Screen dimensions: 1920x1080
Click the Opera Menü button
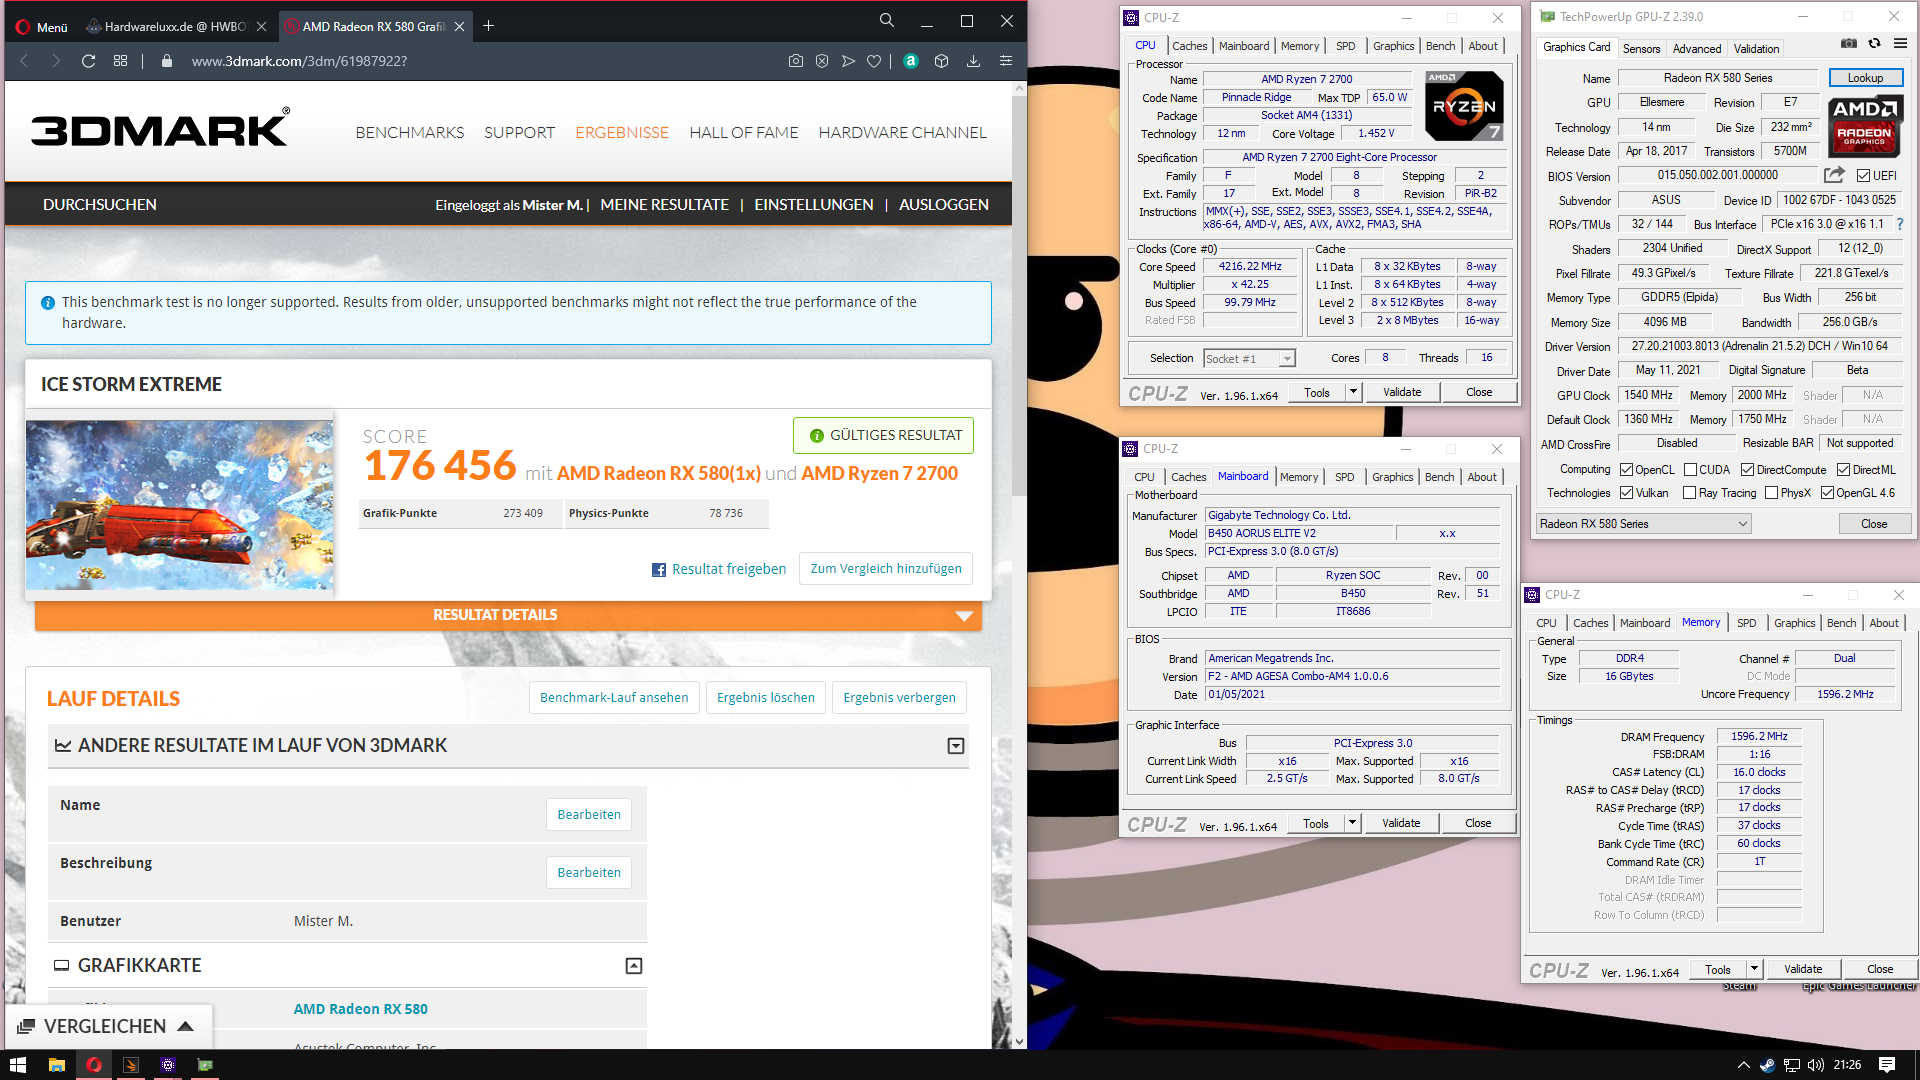pyautogui.click(x=42, y=27)
